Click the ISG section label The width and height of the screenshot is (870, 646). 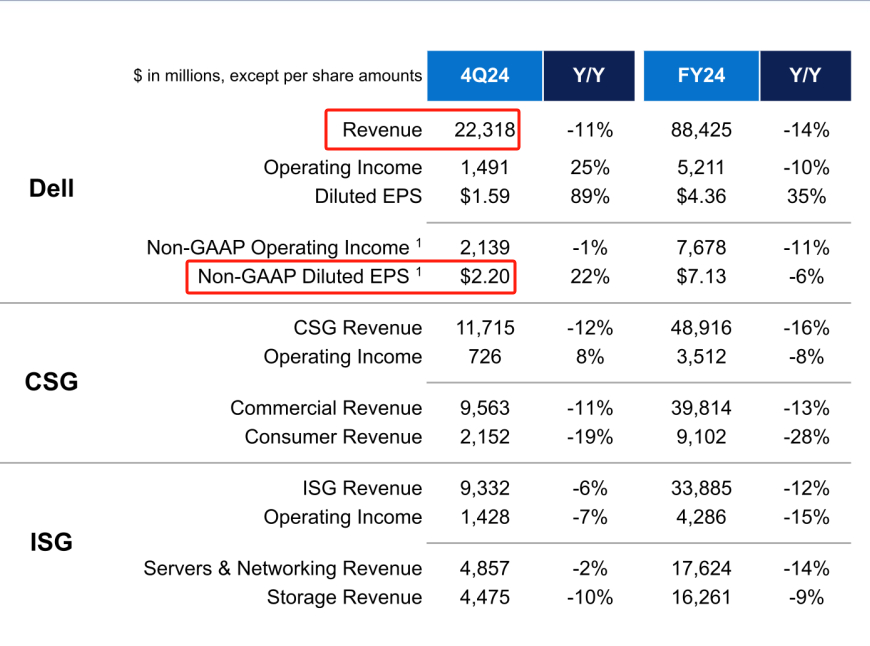[51, 542]
